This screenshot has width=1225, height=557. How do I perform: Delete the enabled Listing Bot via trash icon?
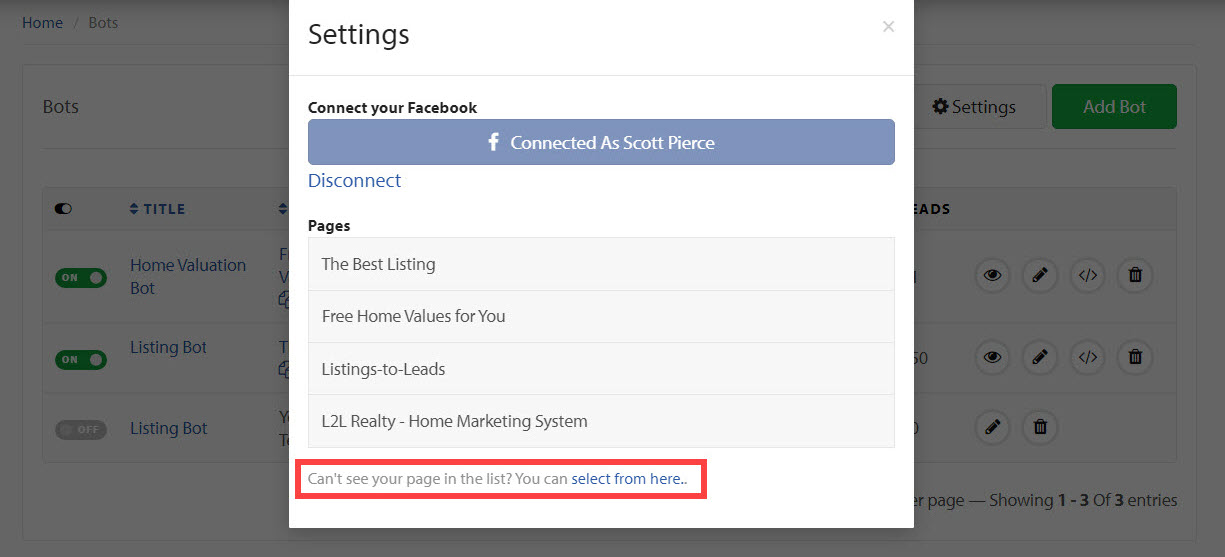click(x=1135, y=356)
